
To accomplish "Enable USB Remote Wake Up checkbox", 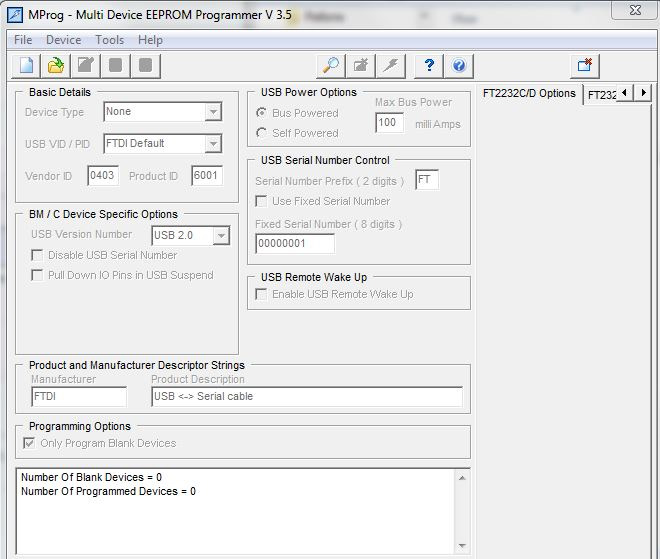I will pos(262,294).
